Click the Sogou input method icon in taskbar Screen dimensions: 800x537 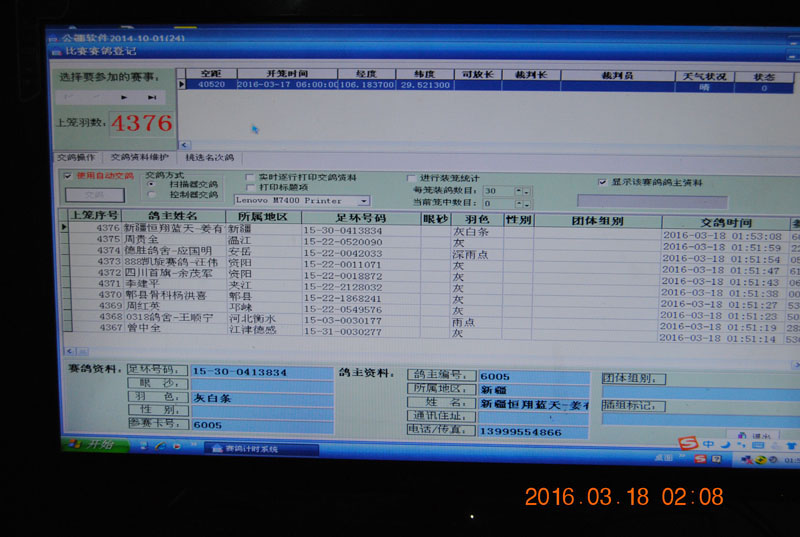[x=687, y=443]
